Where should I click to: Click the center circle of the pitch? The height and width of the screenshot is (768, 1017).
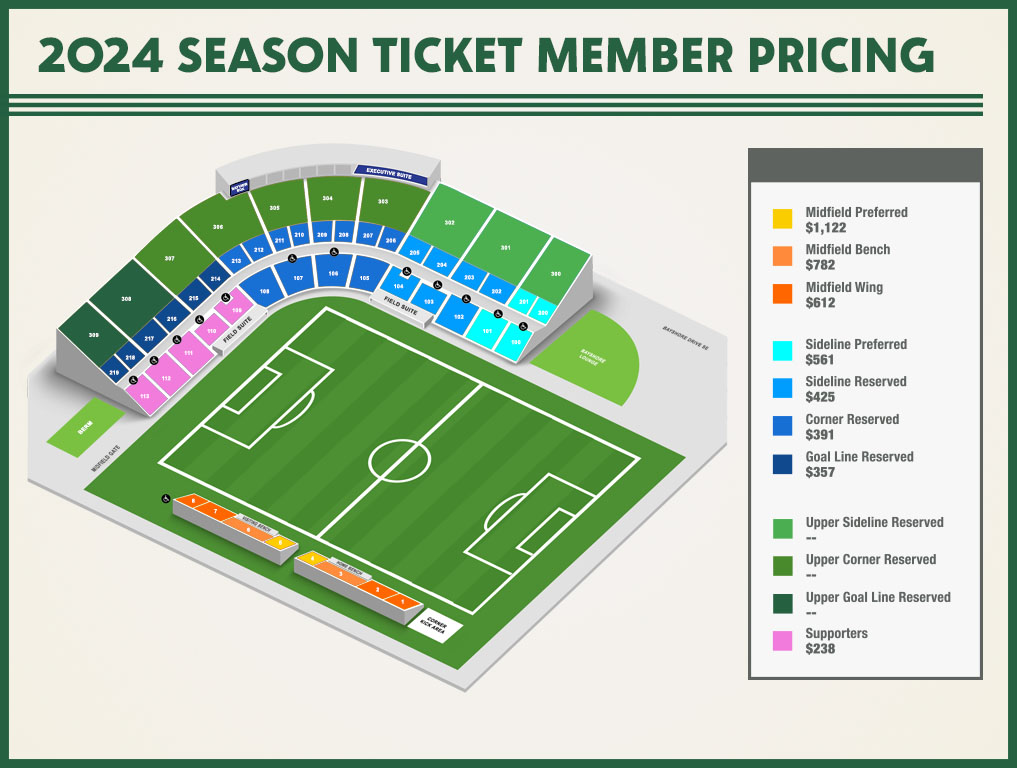(x=400, y=461)
